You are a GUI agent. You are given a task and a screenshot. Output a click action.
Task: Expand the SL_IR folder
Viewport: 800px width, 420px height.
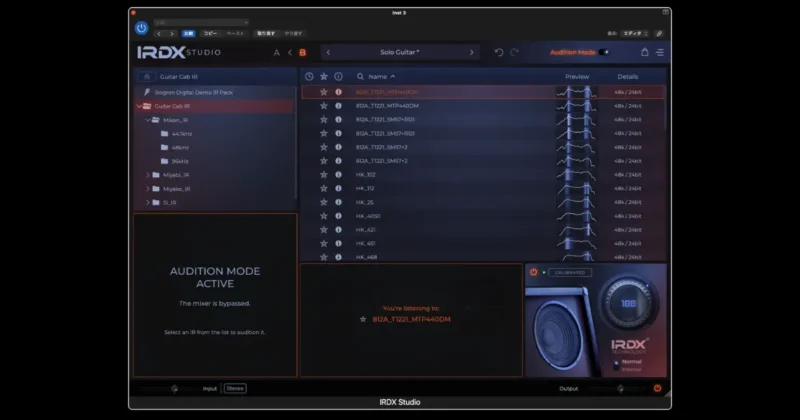tap(147, 203)
